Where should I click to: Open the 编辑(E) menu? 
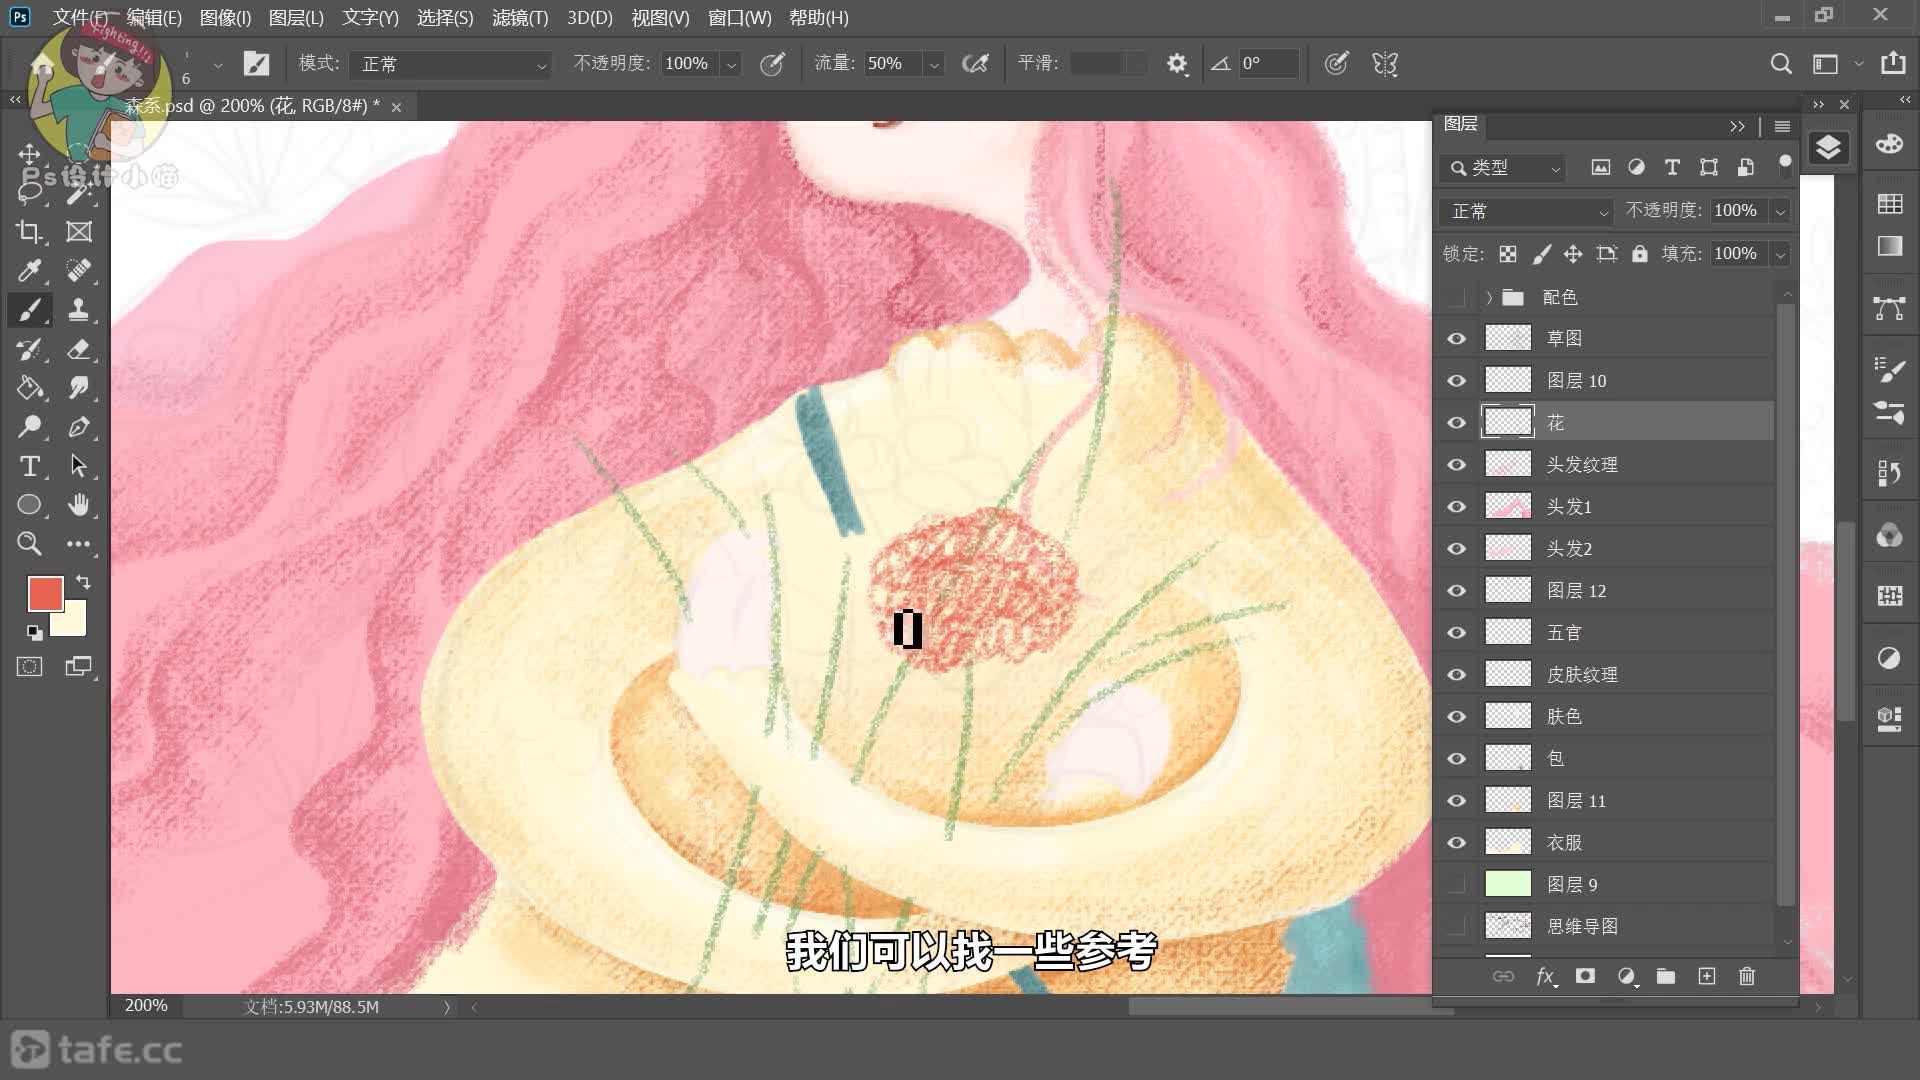click(x=154, y=18)
